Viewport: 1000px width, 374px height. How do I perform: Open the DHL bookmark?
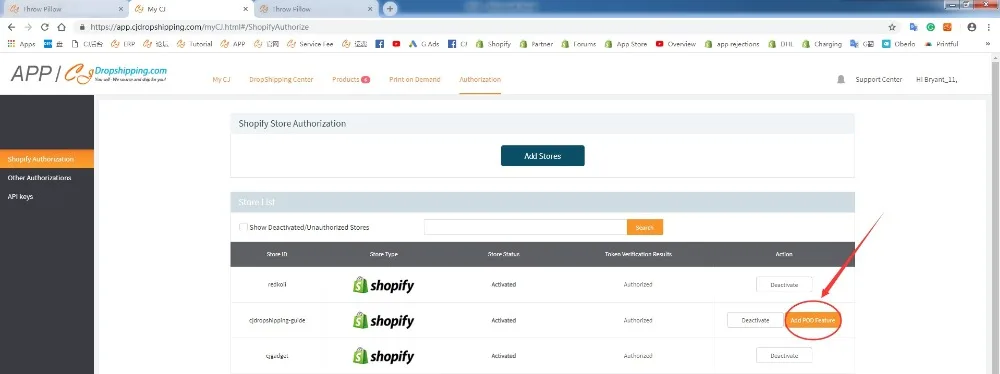click(x=781, y=44)
